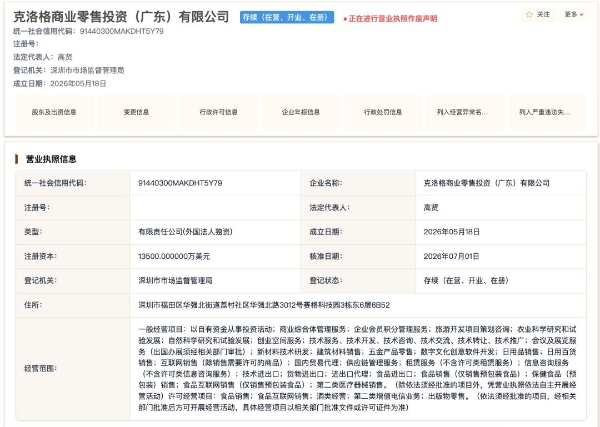Click the 注册资本 label cell
Screen dimensions: 600x427
(73, 256)
